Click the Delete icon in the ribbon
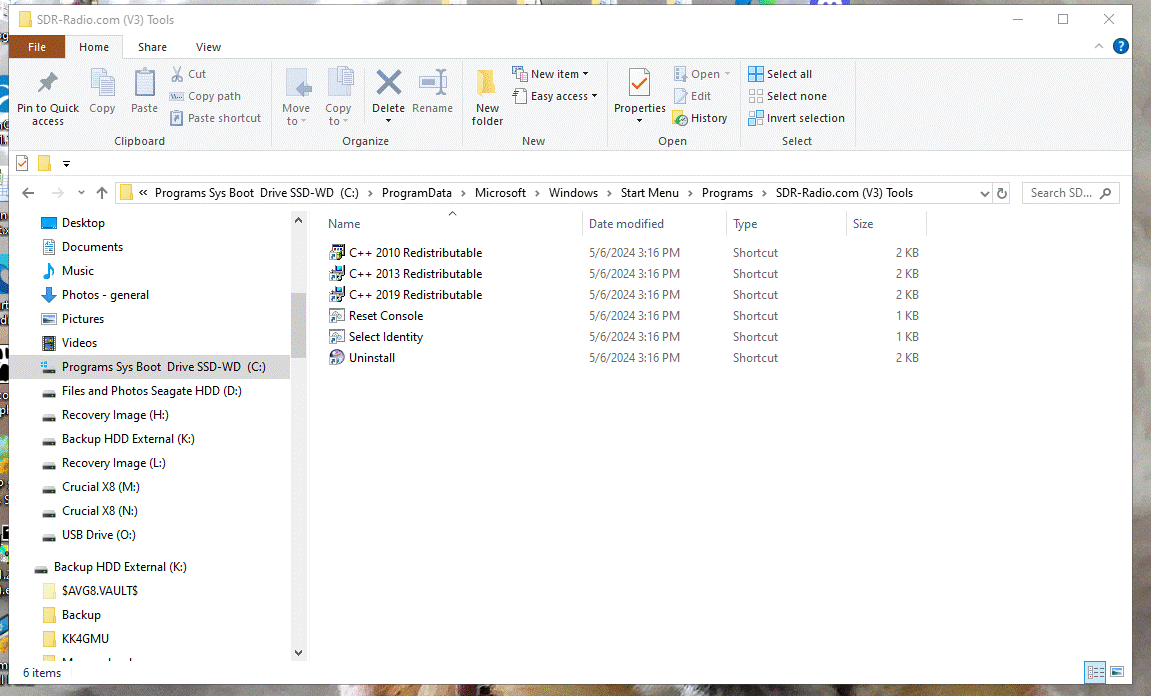 click(x=388, y=84)
